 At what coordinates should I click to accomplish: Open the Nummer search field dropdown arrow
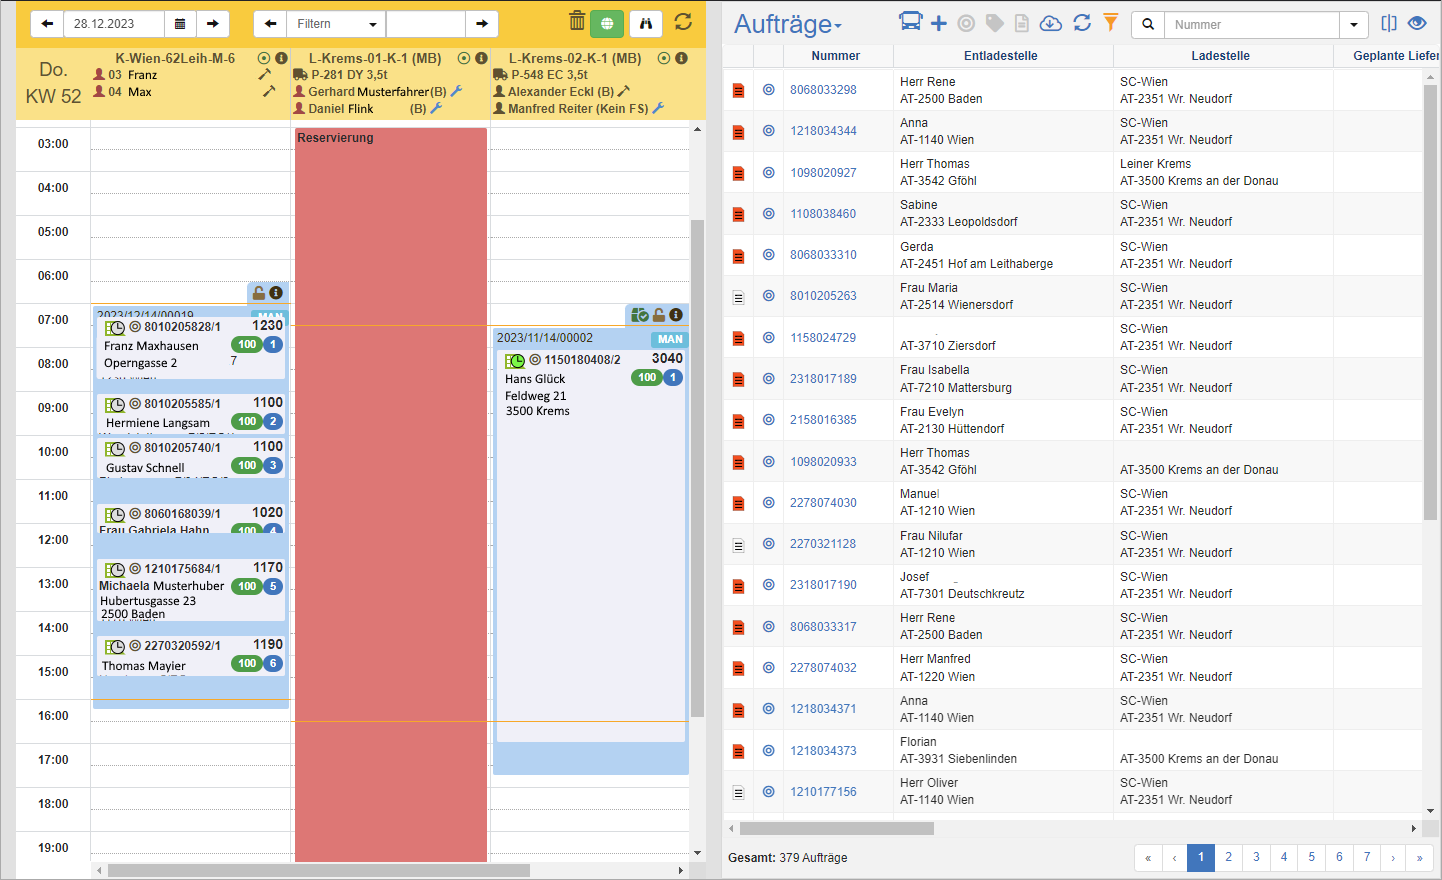(x=1354, y=24)
